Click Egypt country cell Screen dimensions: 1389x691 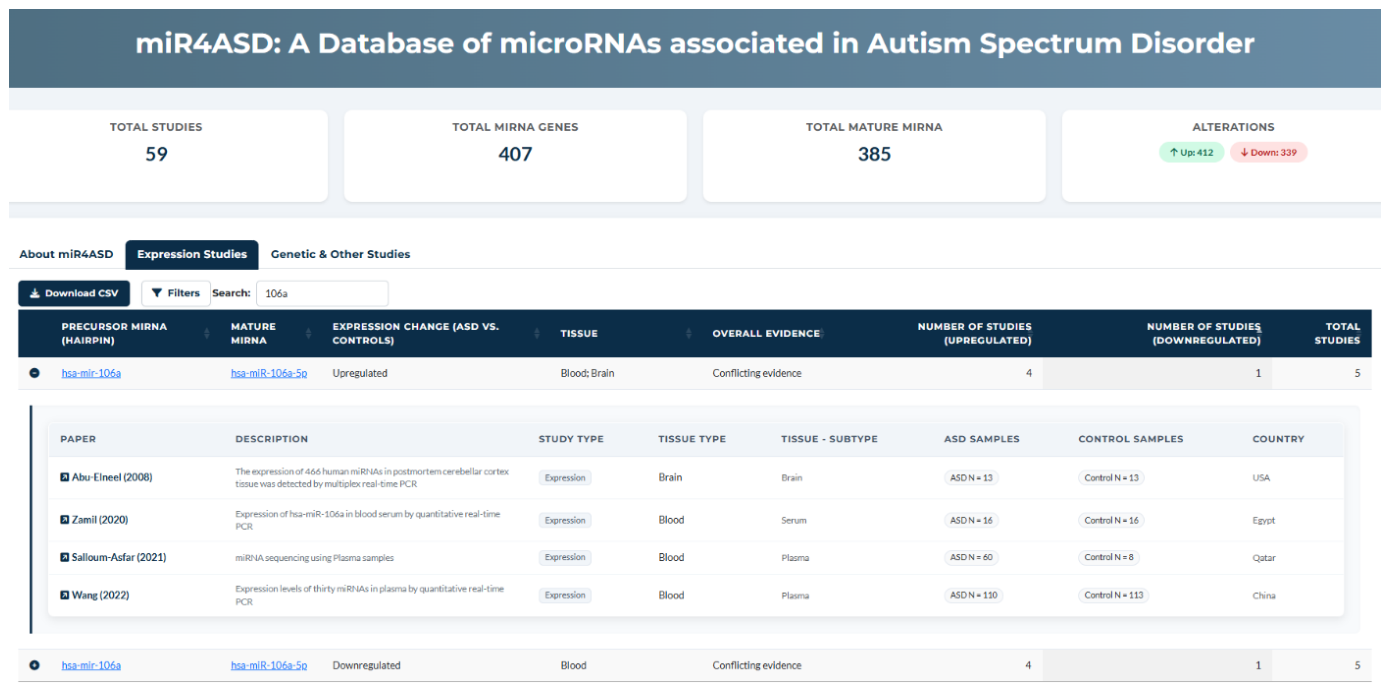tap(1264, 520)
